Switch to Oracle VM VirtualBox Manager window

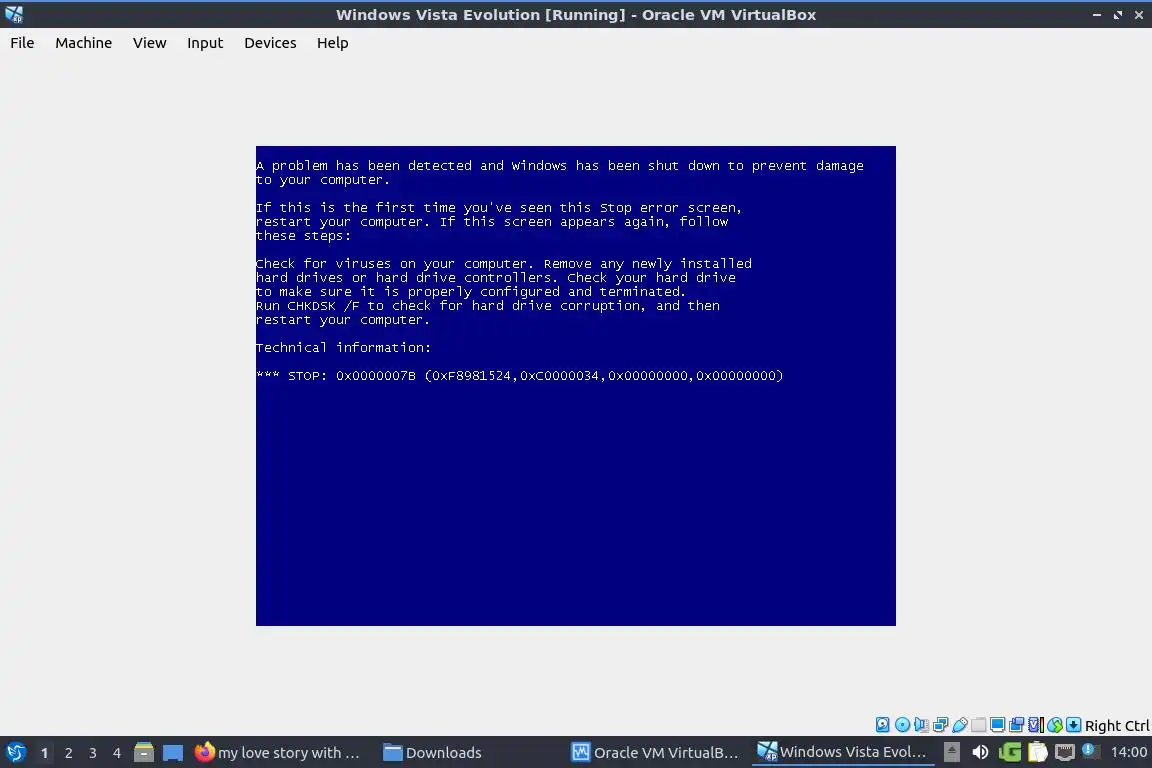pos(655,753)
